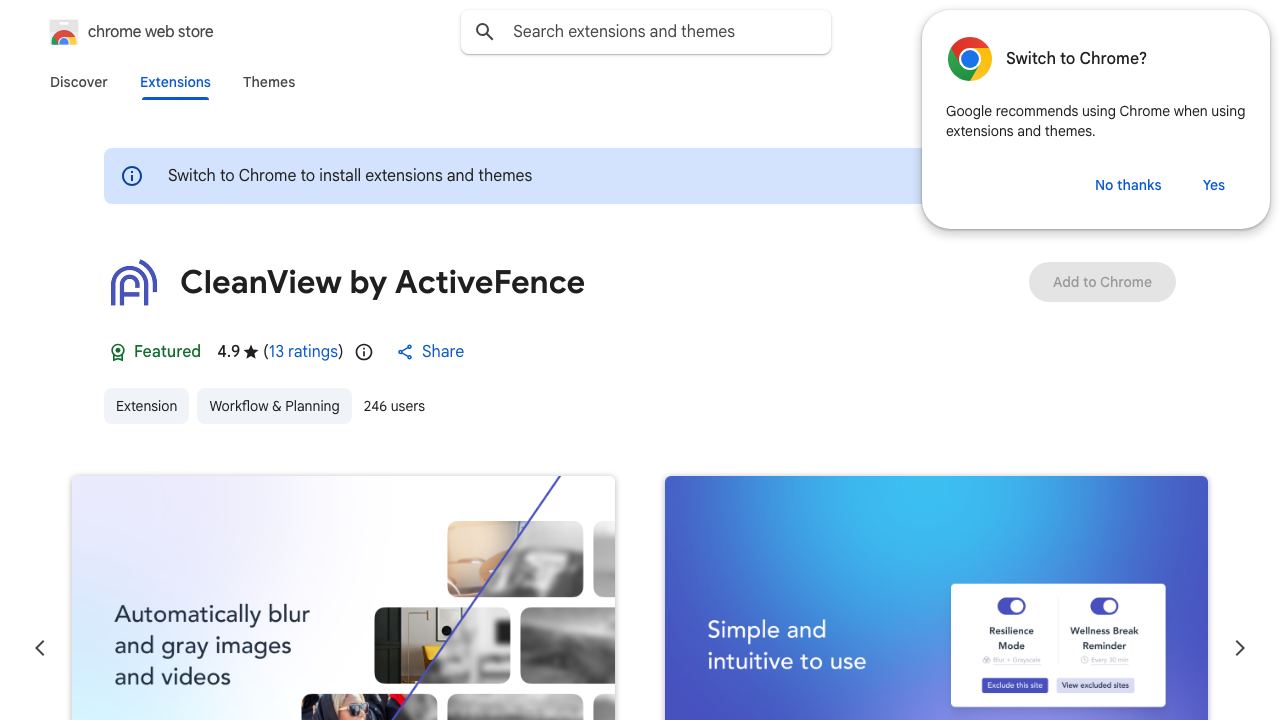Click the 4.9 rating value

[229, 352]
